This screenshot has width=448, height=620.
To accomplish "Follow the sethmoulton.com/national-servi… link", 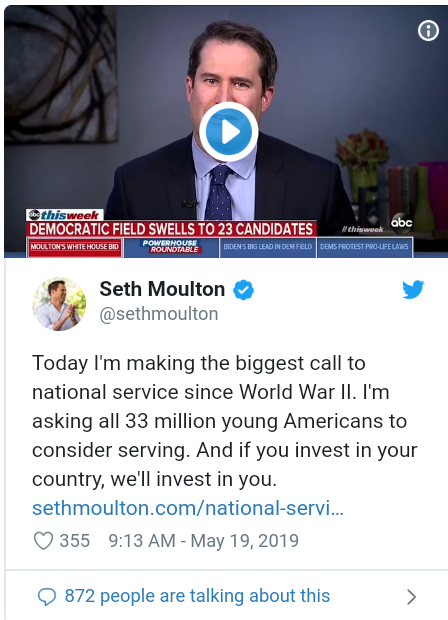I will (188, 508).
